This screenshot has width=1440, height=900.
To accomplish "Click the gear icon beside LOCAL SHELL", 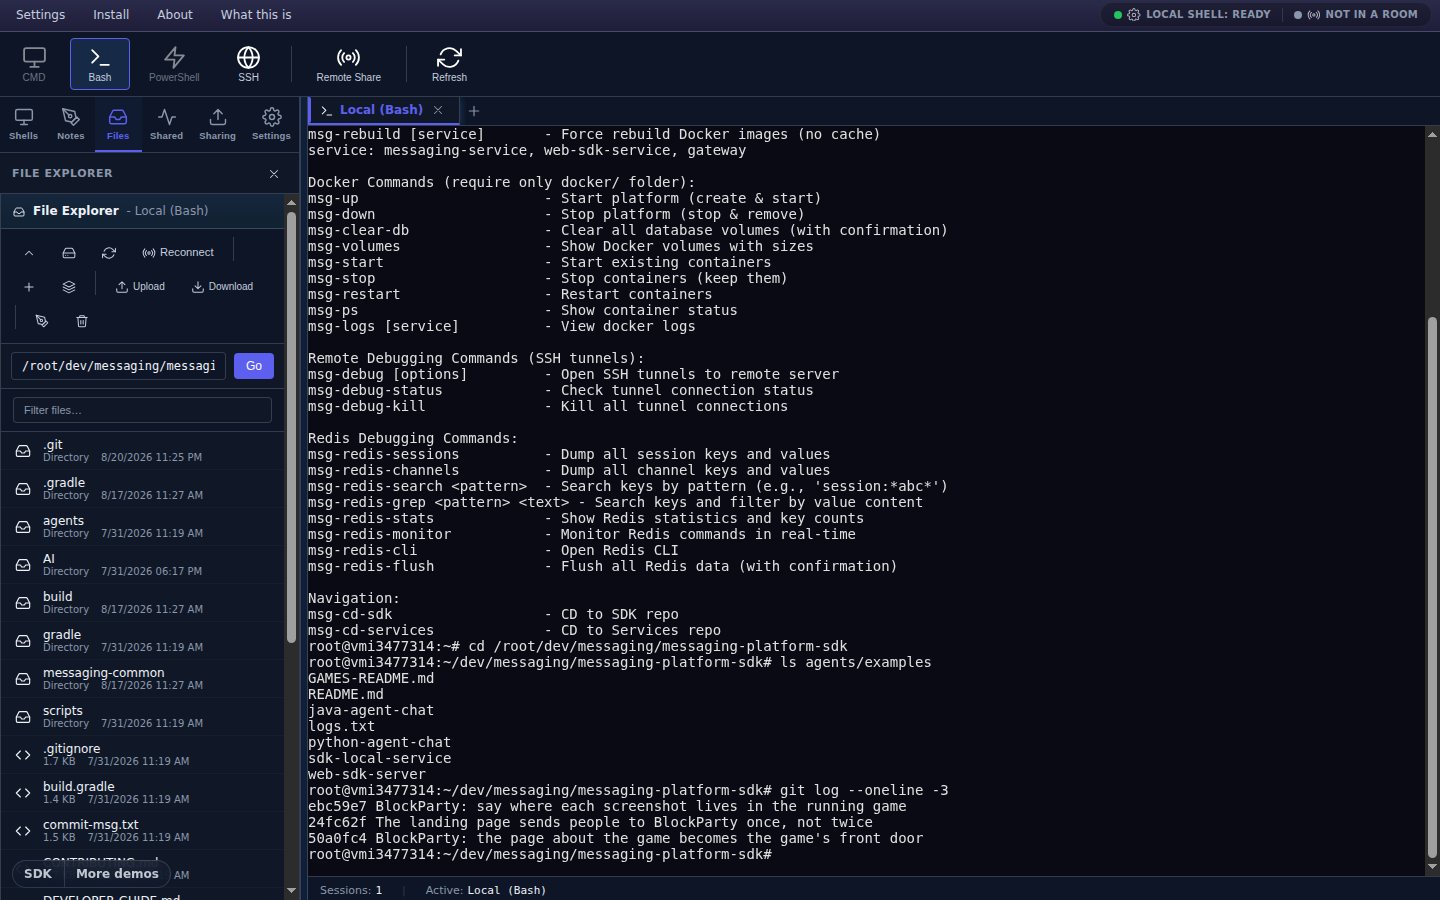I will (1134, 15).
